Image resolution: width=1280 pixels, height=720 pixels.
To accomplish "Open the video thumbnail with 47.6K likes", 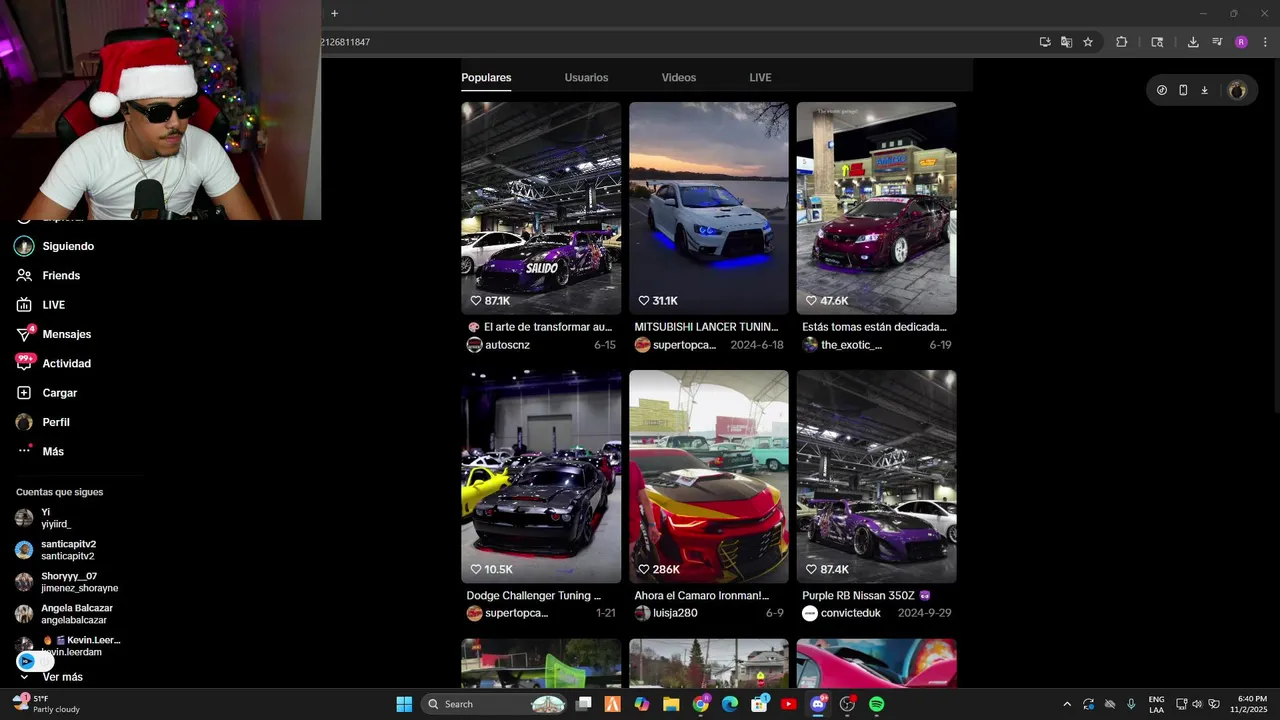I will (x=876, y=208).
